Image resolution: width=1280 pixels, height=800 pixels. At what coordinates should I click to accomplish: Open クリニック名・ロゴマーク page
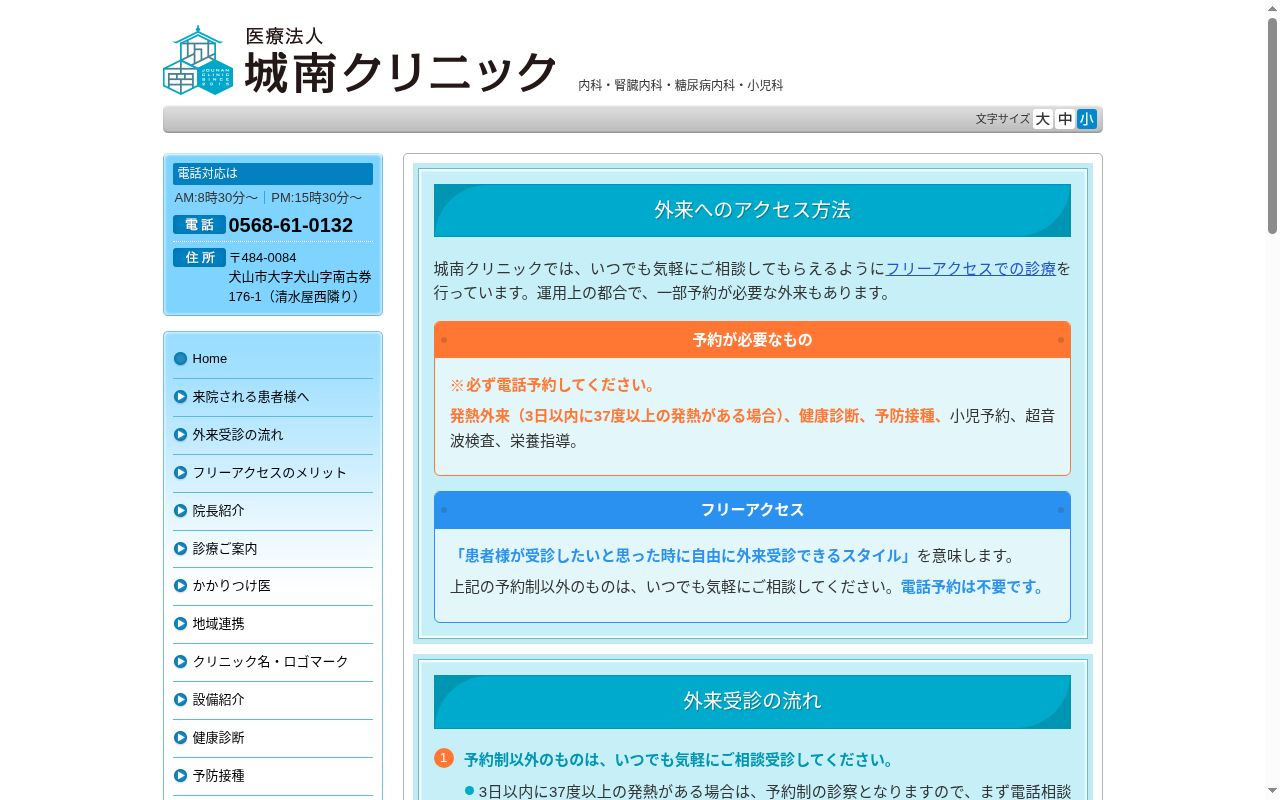click(x=273, y=662)
